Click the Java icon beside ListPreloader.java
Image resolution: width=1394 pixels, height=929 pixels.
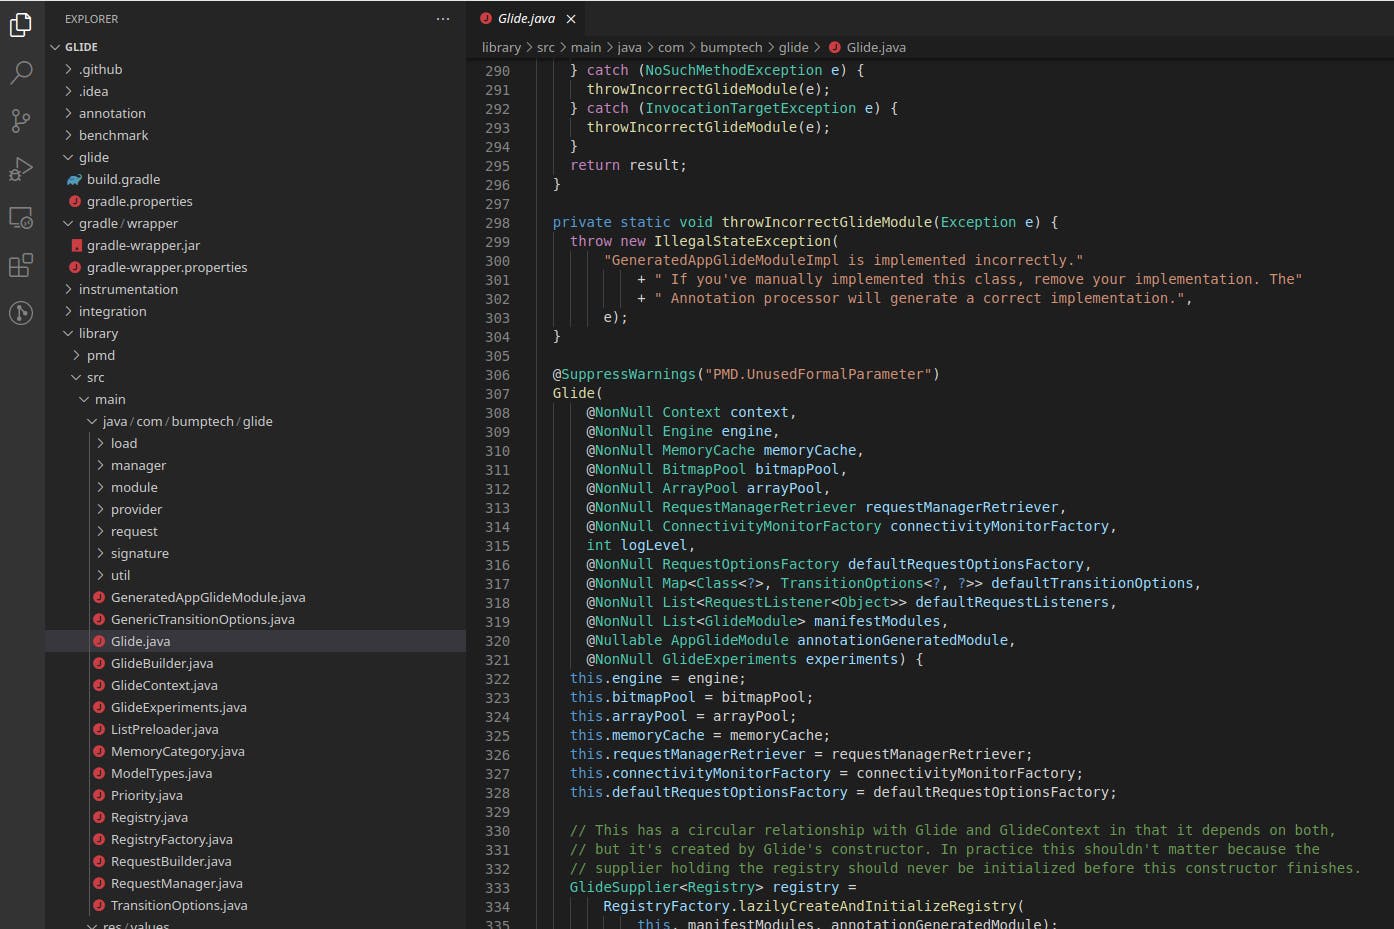point(99,730)
